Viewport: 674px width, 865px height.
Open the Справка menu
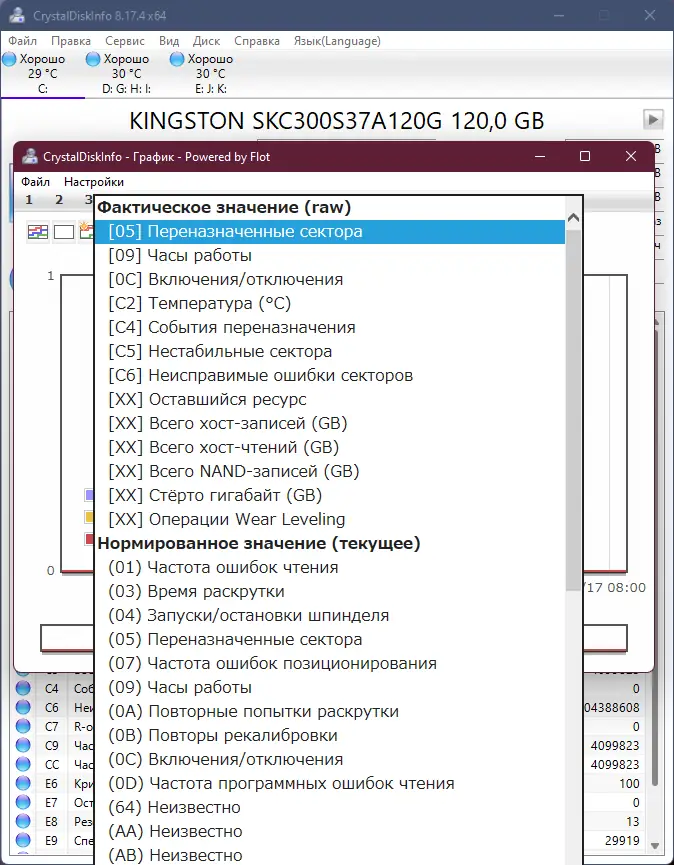pyautogui.click(x=257, y=41)
